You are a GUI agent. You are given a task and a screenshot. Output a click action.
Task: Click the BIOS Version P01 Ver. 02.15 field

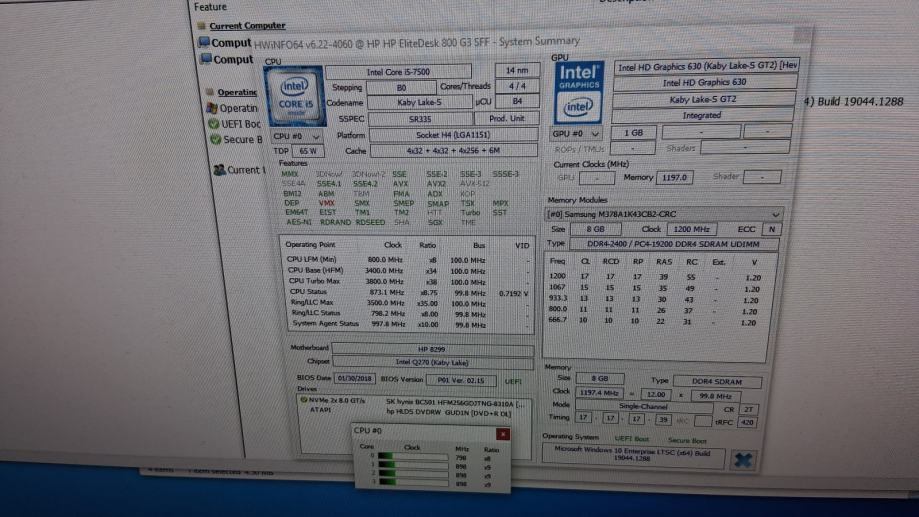(461, 380)
